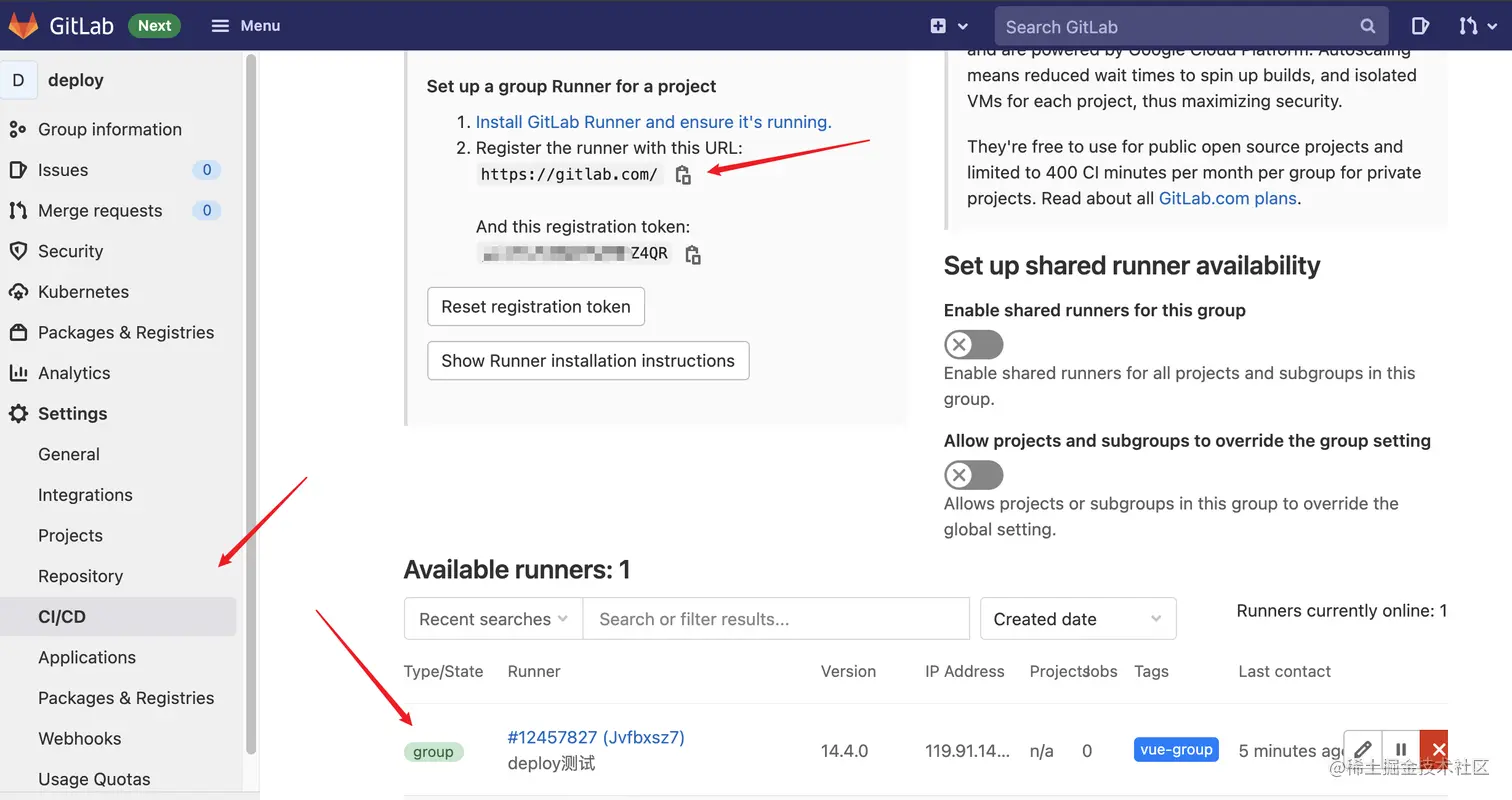Screen dimensions: 1512x800
Task: Open Group information in sidebar
Action: (x=110, y=129)
